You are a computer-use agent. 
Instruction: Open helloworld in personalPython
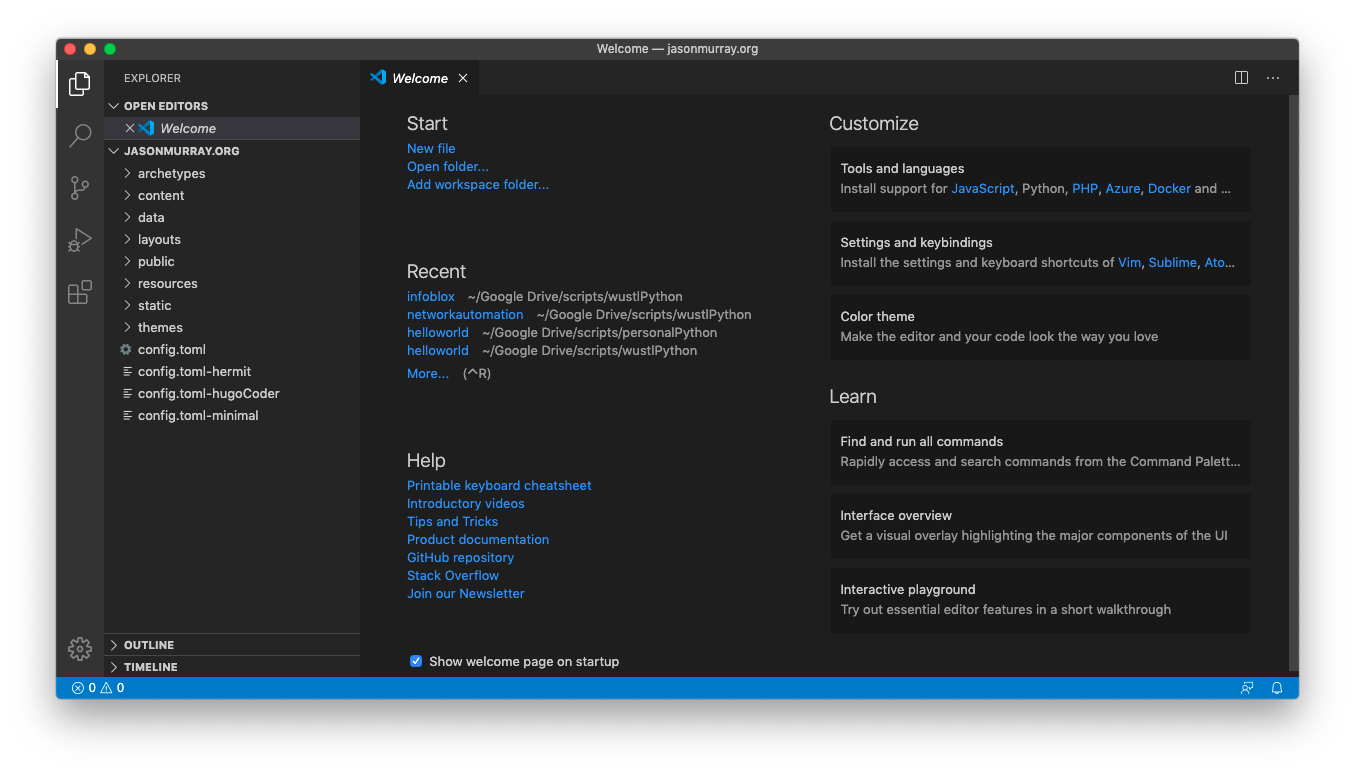tap(438, 332)
